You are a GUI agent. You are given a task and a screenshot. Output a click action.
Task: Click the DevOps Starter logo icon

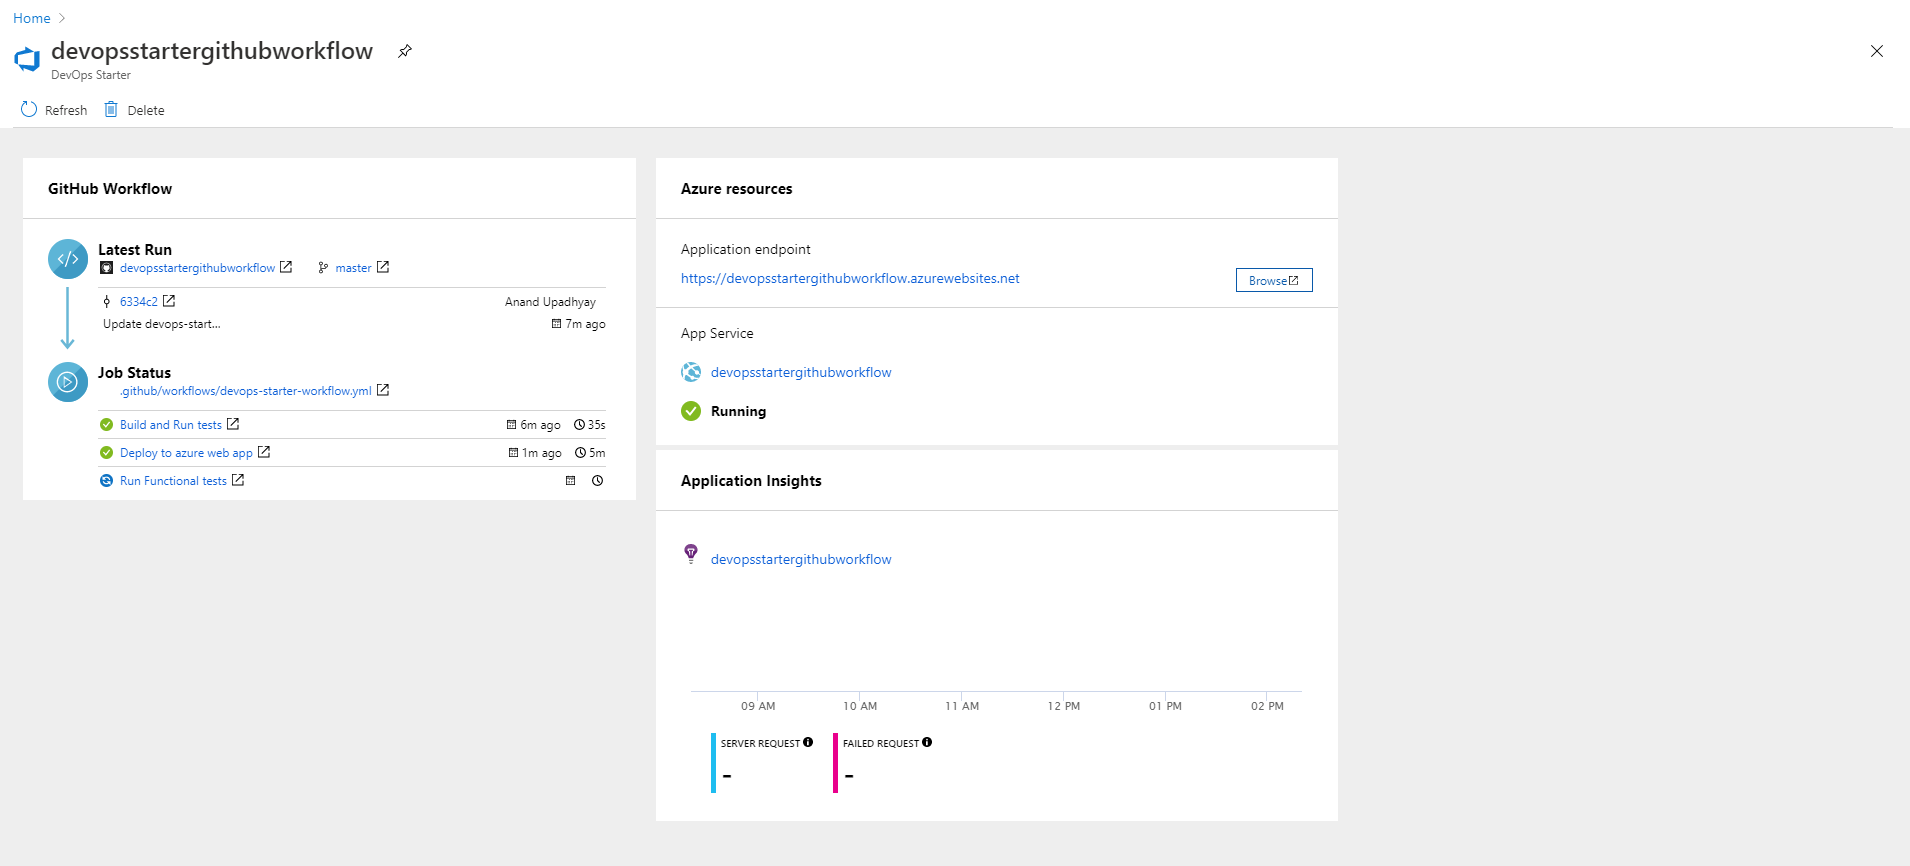27,60
